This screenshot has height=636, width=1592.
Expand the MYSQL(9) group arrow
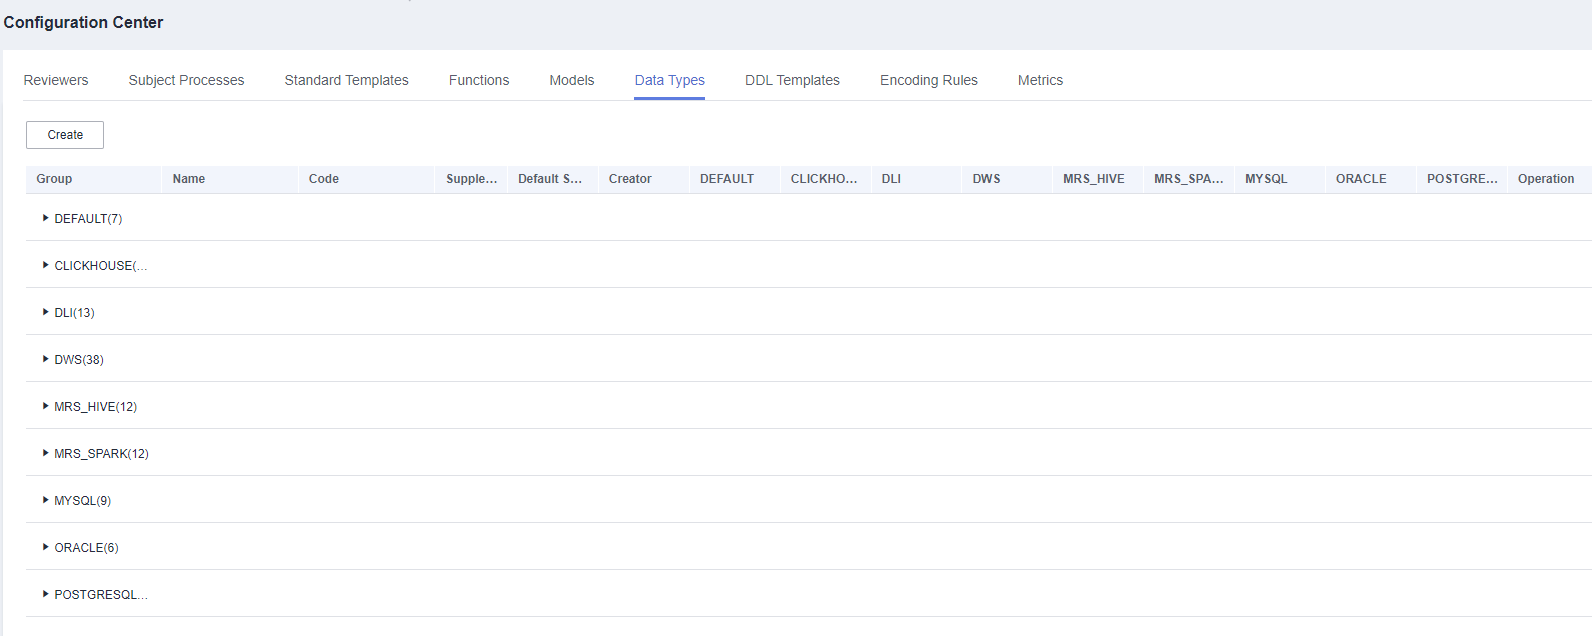[x=46, y=500]
